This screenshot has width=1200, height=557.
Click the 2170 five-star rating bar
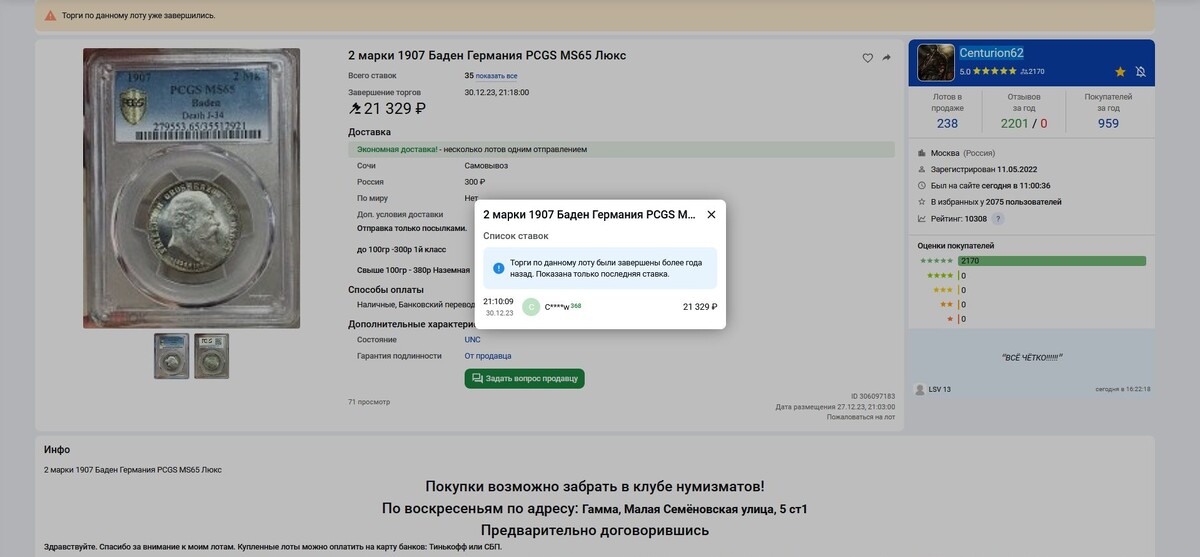pos(1052,261)
